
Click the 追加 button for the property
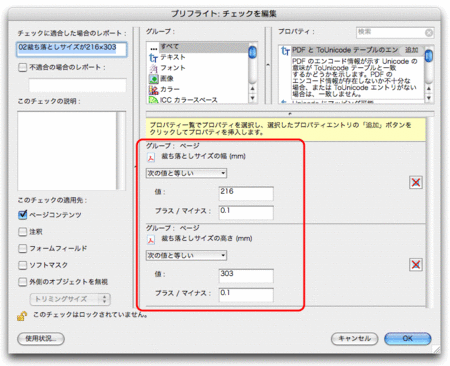click(x=412, y=50)
